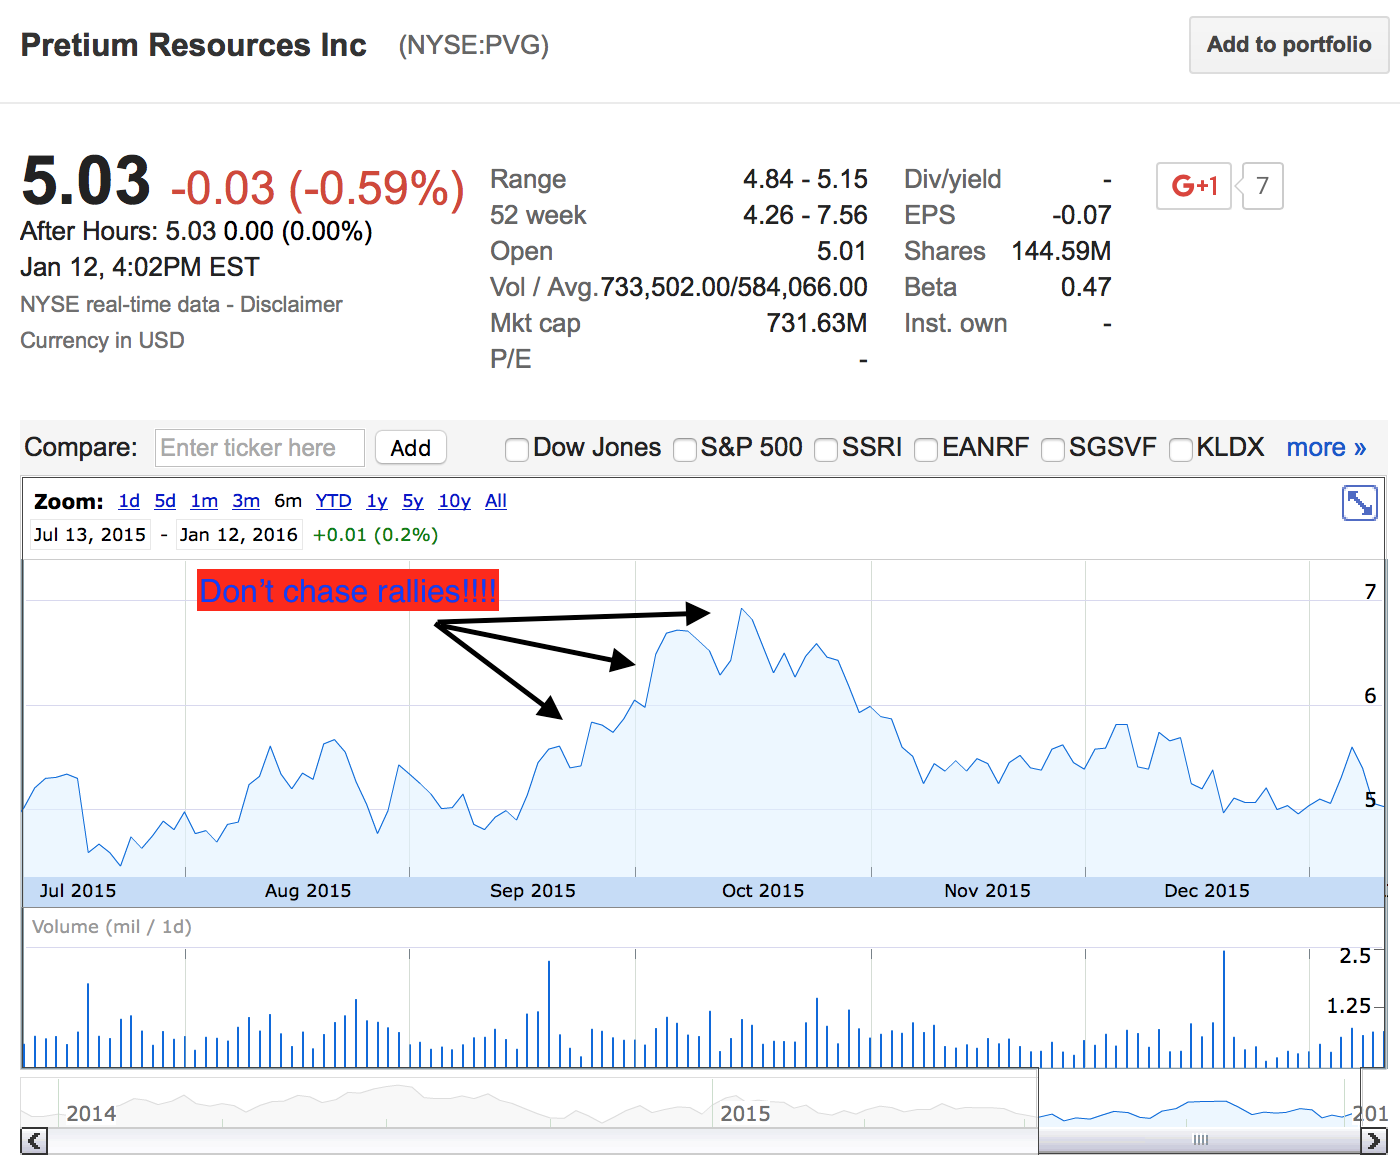The width and height of the screenshot is (1400, 1170).
Task: Tick the SSRI comparison checkbox
Action: (x=826, y=450)
